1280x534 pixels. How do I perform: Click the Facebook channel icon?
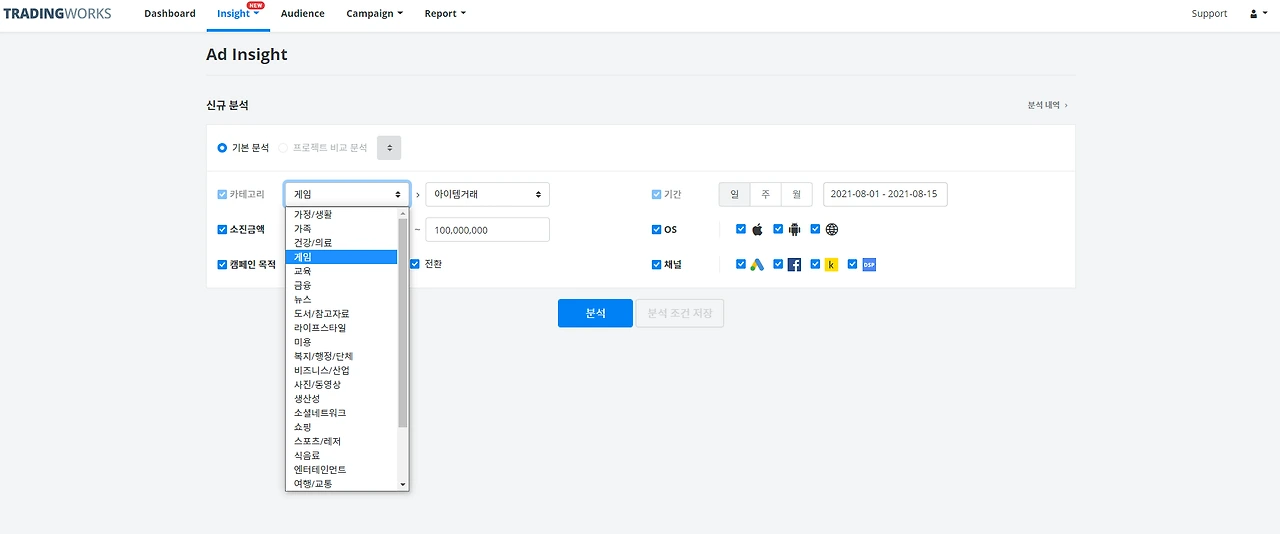[x=794, y=265]
